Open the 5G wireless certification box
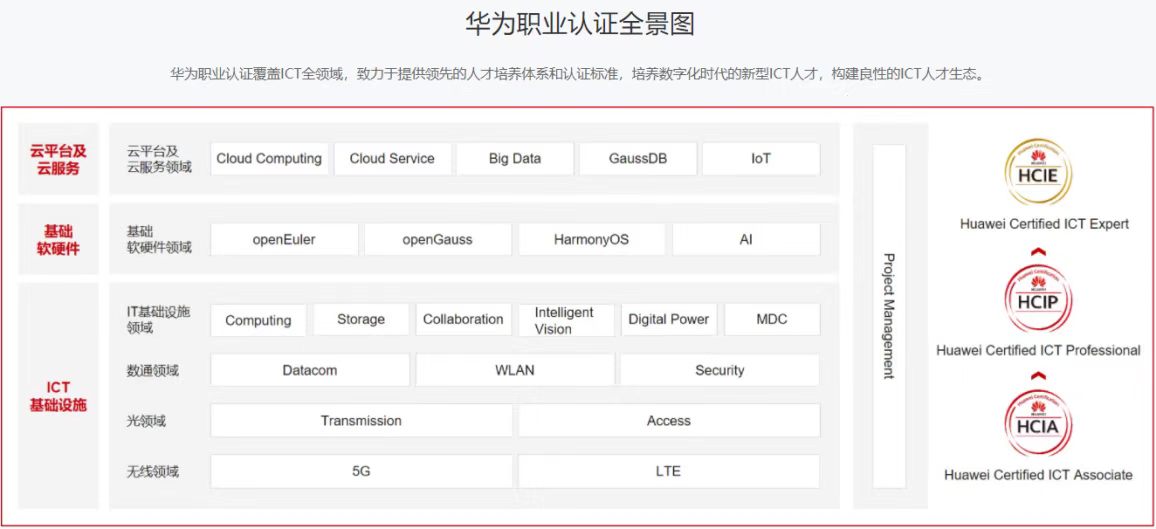The width and height of the screenshot is (1156, 529). (x=361, y=472)
